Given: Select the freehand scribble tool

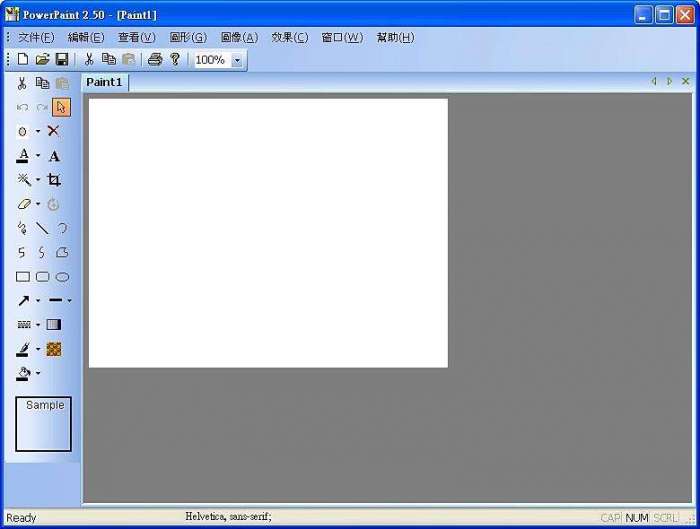Looking at the screenshot, I should (x=21, y=228).
